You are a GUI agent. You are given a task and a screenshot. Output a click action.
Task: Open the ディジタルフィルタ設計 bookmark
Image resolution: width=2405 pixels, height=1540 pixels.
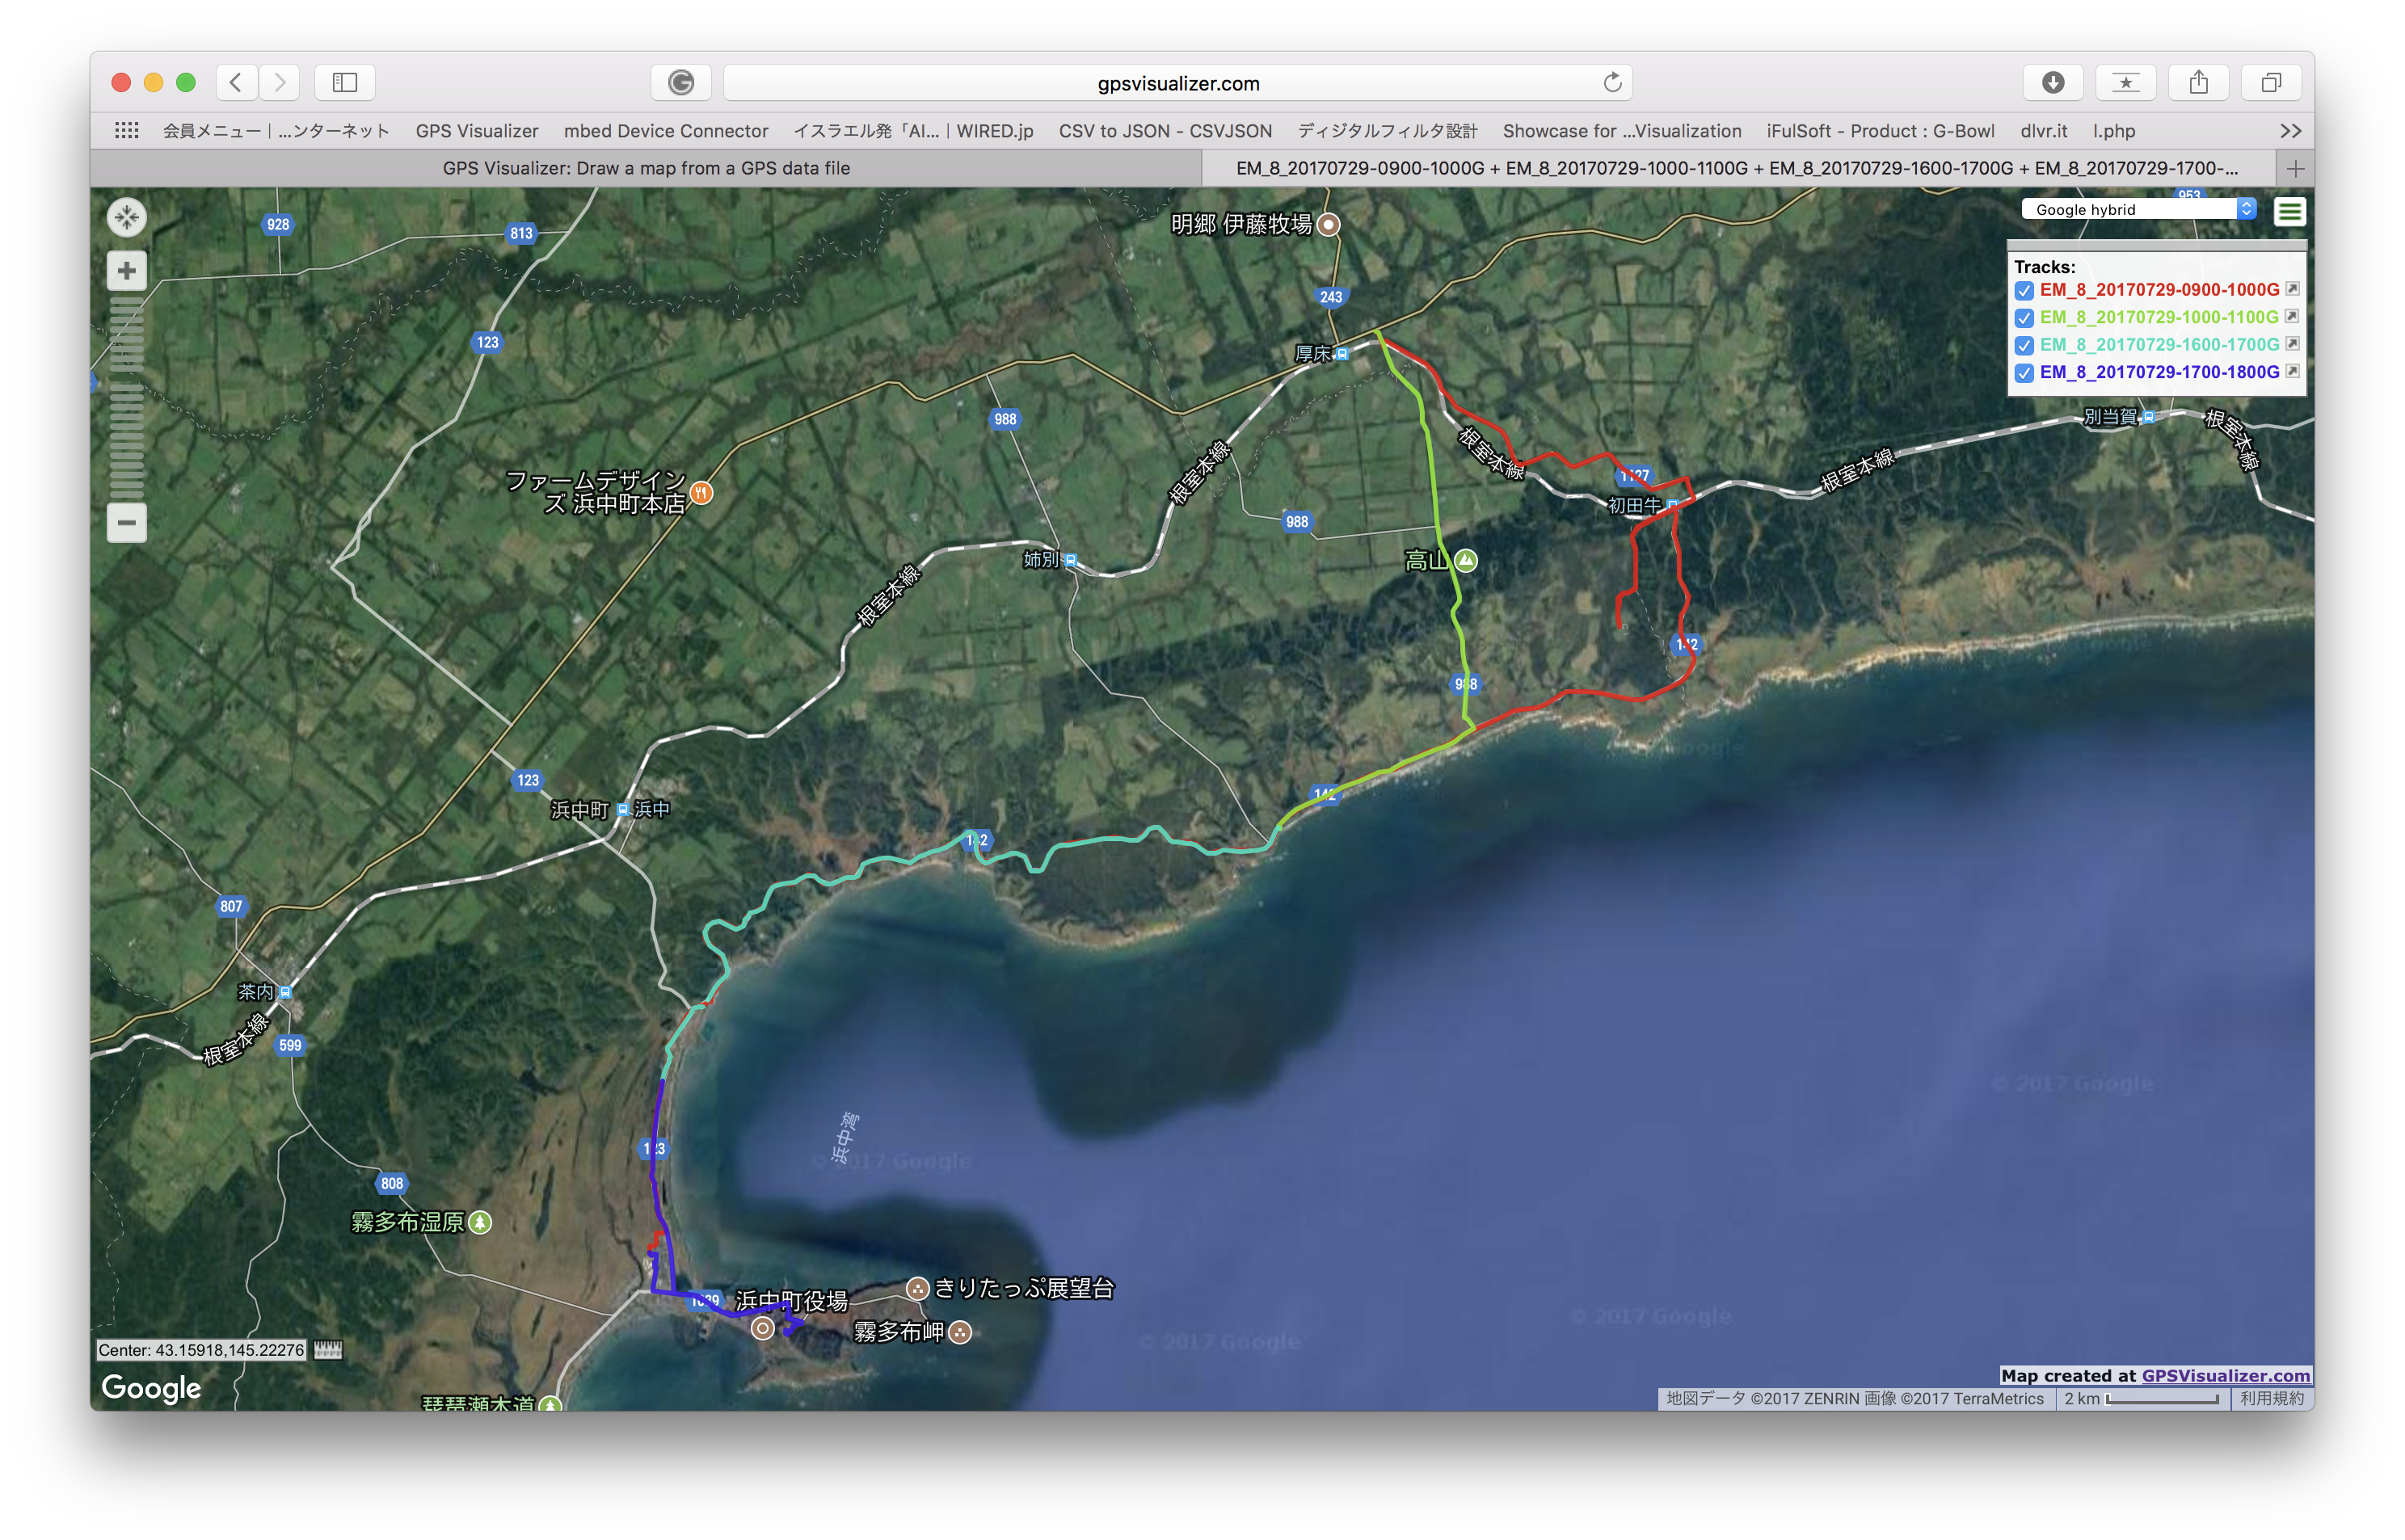click(x=1387, y=131)
